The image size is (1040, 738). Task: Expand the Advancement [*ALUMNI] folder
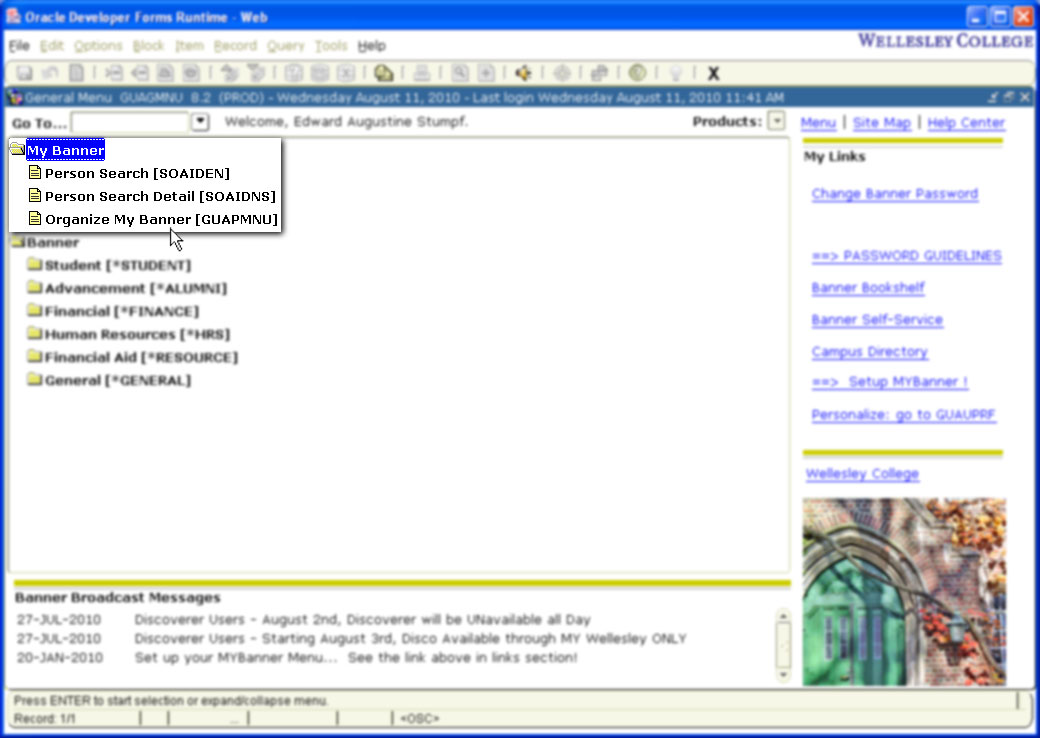tap(34, 288)
